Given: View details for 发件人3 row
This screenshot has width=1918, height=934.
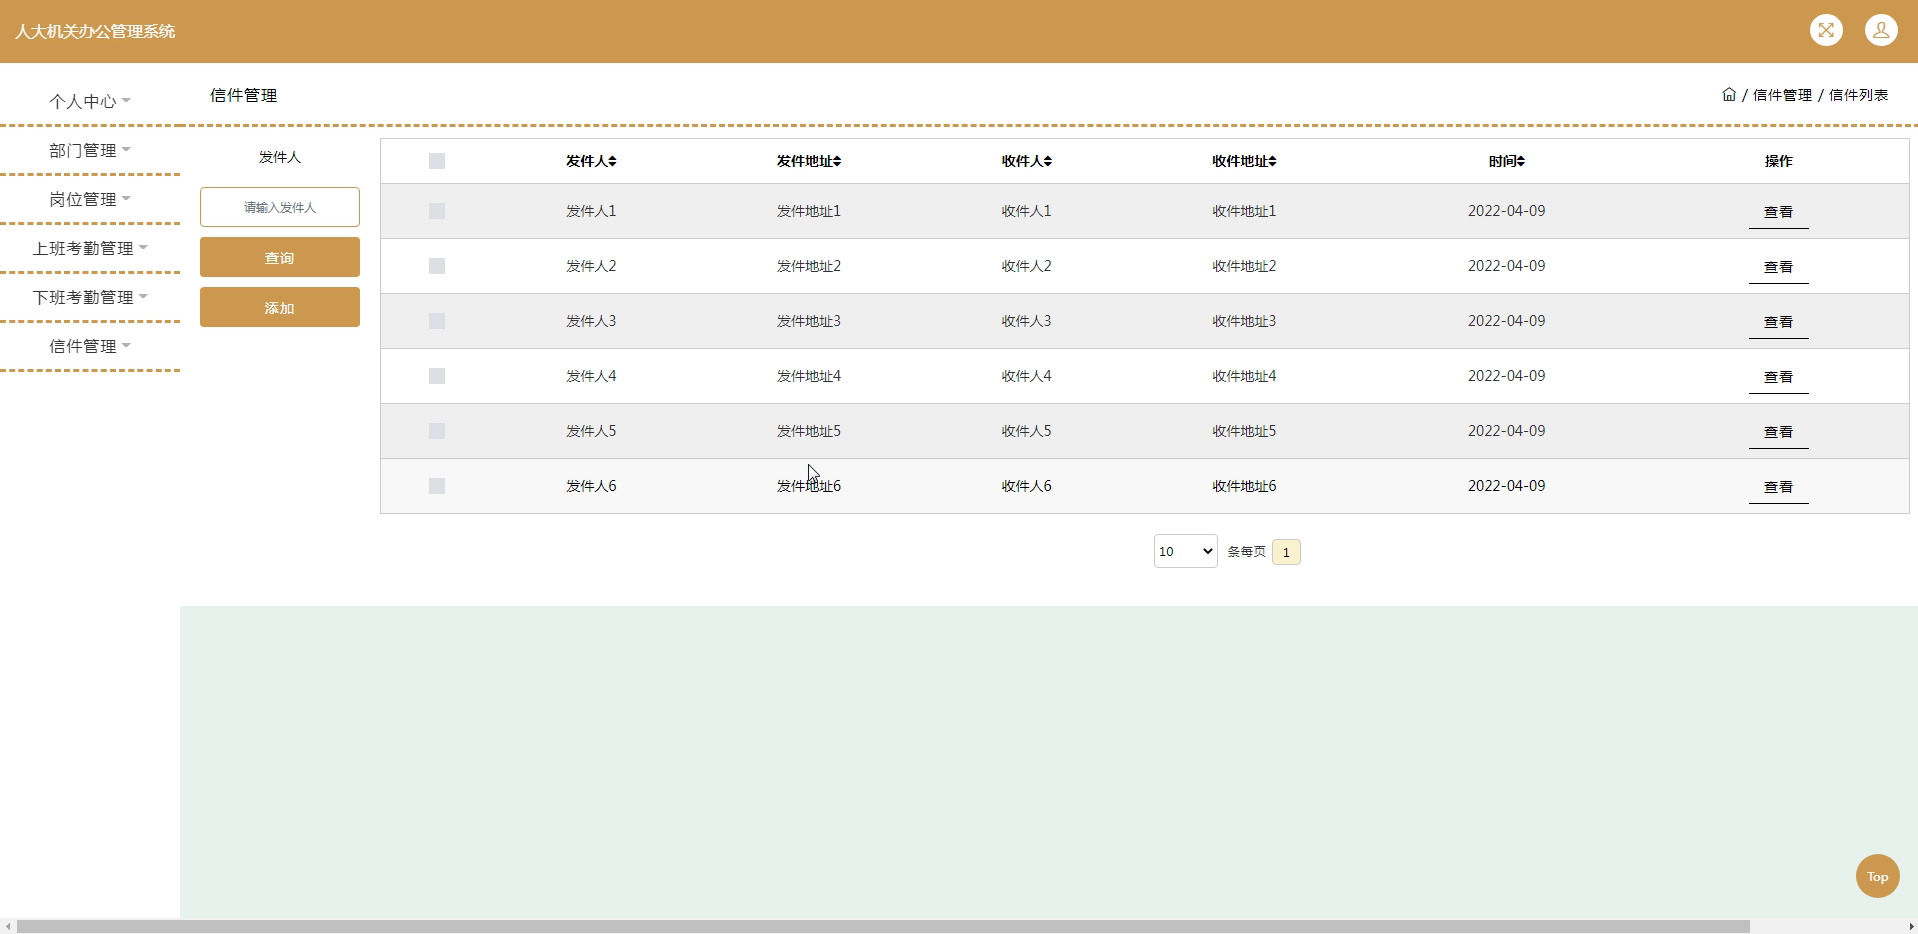Looking at the screenshot, I should (x=1778, y=322).
